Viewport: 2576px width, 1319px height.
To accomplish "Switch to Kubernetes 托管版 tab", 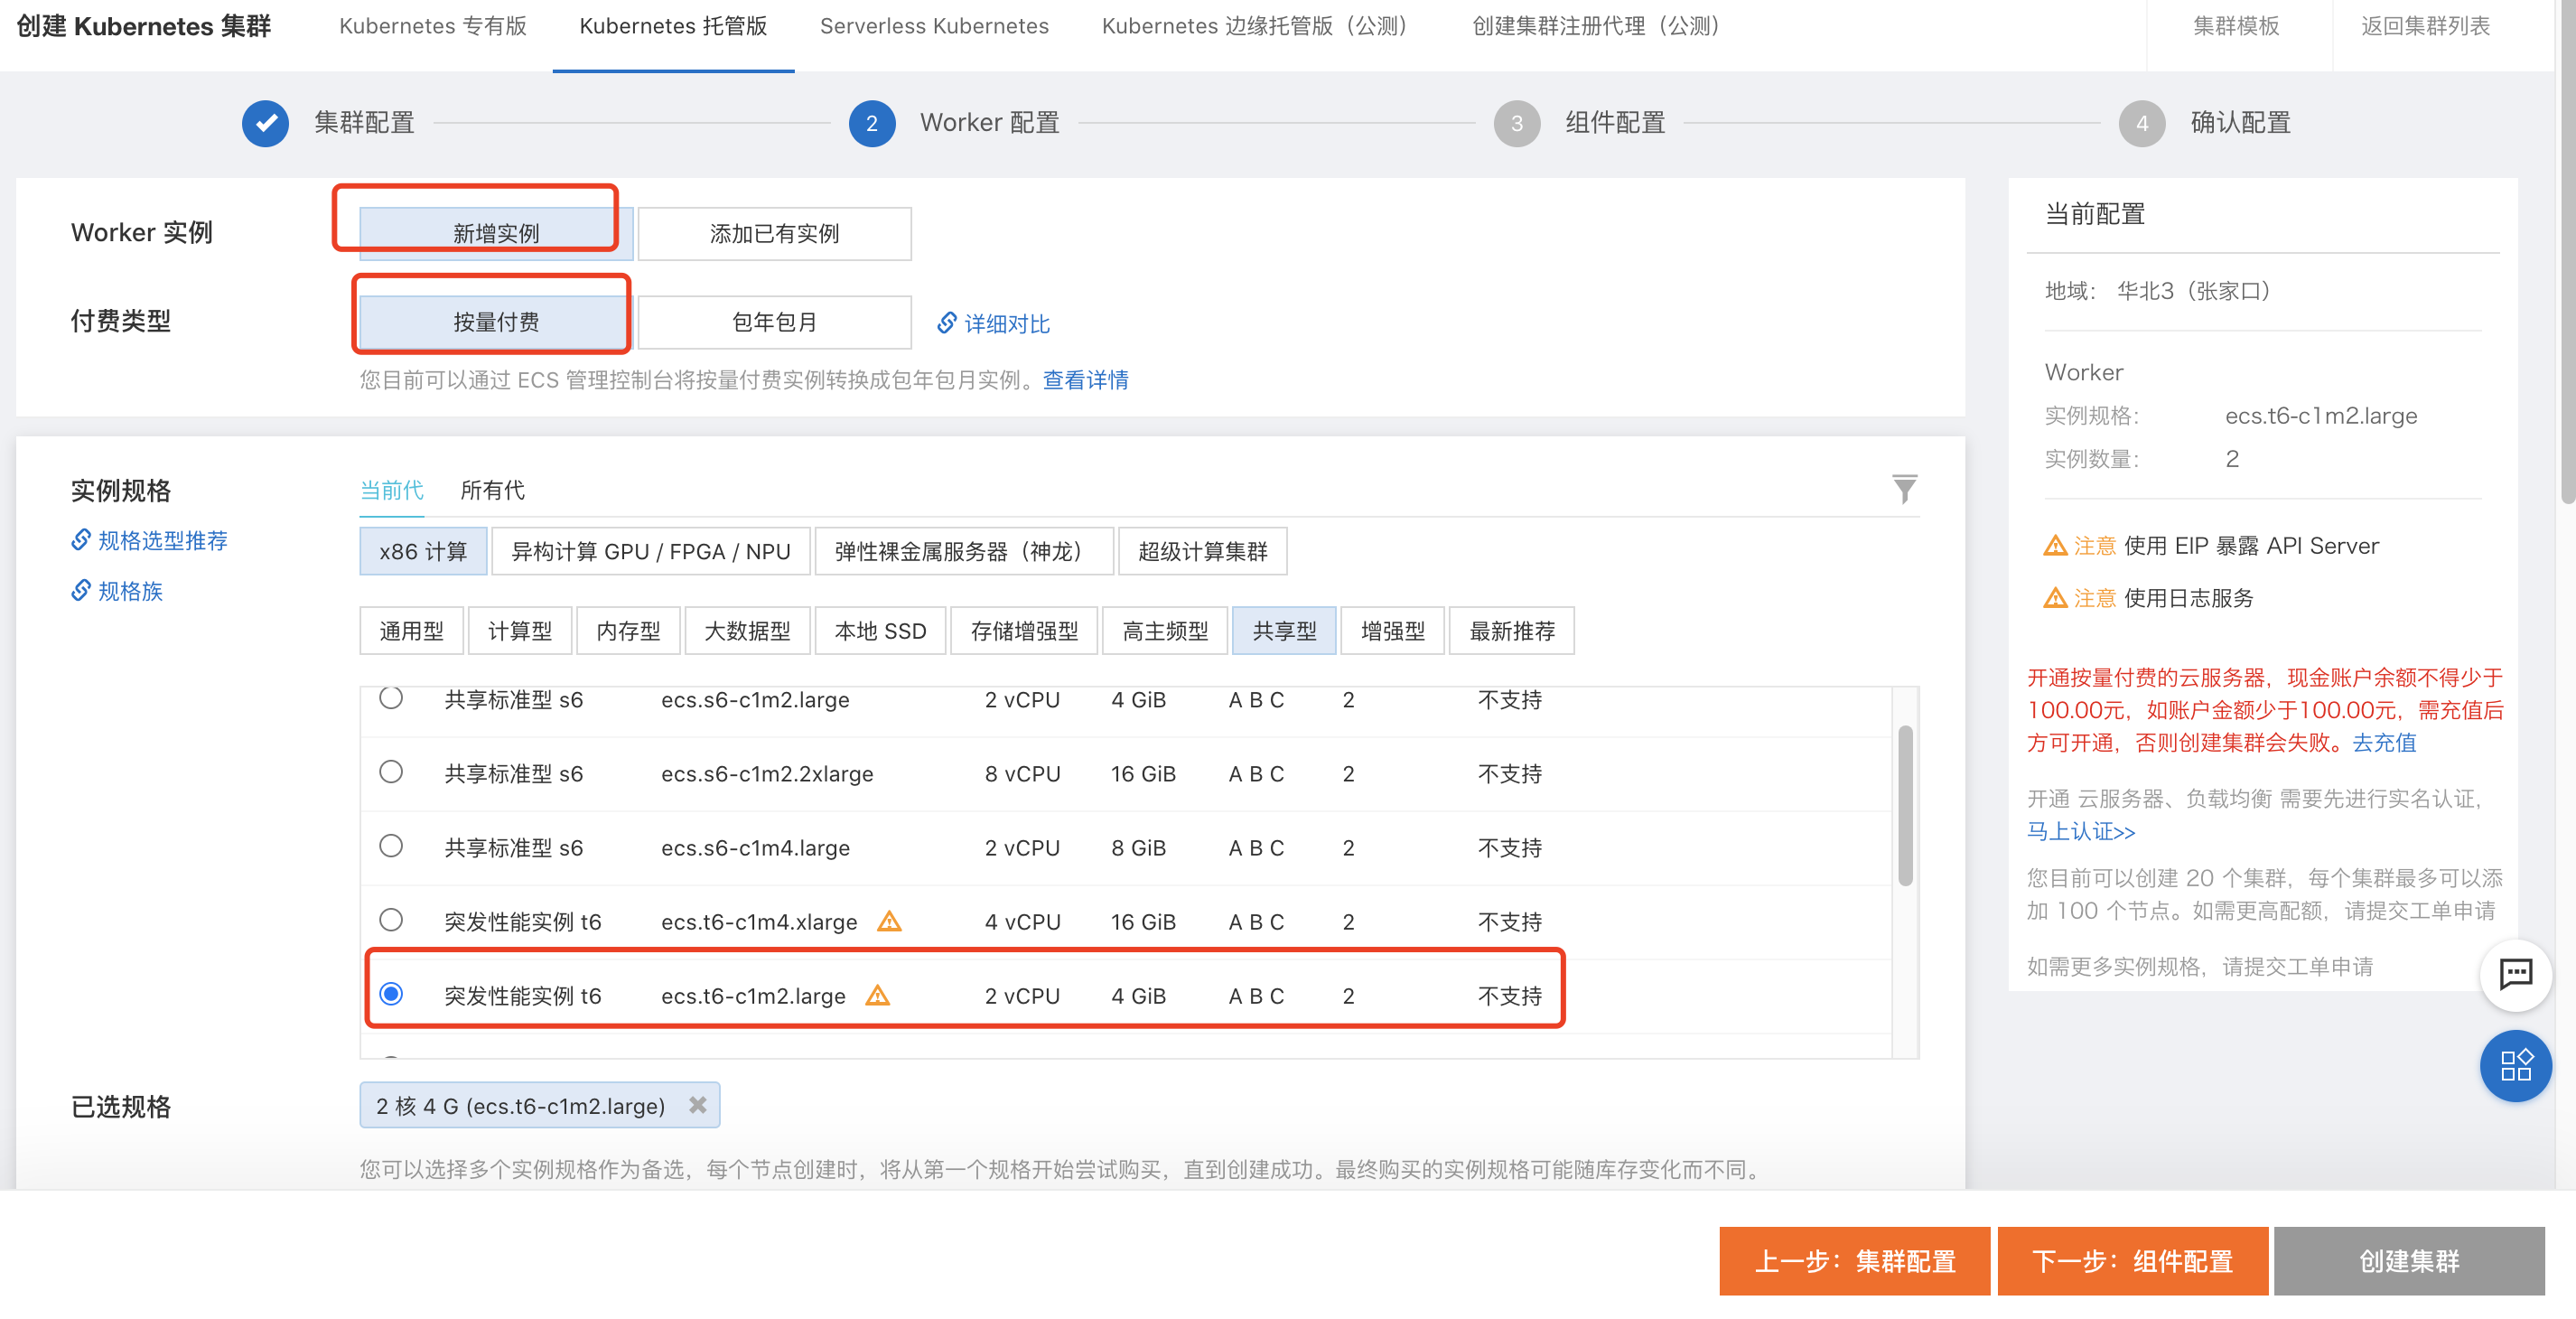I will pos(673,26).
